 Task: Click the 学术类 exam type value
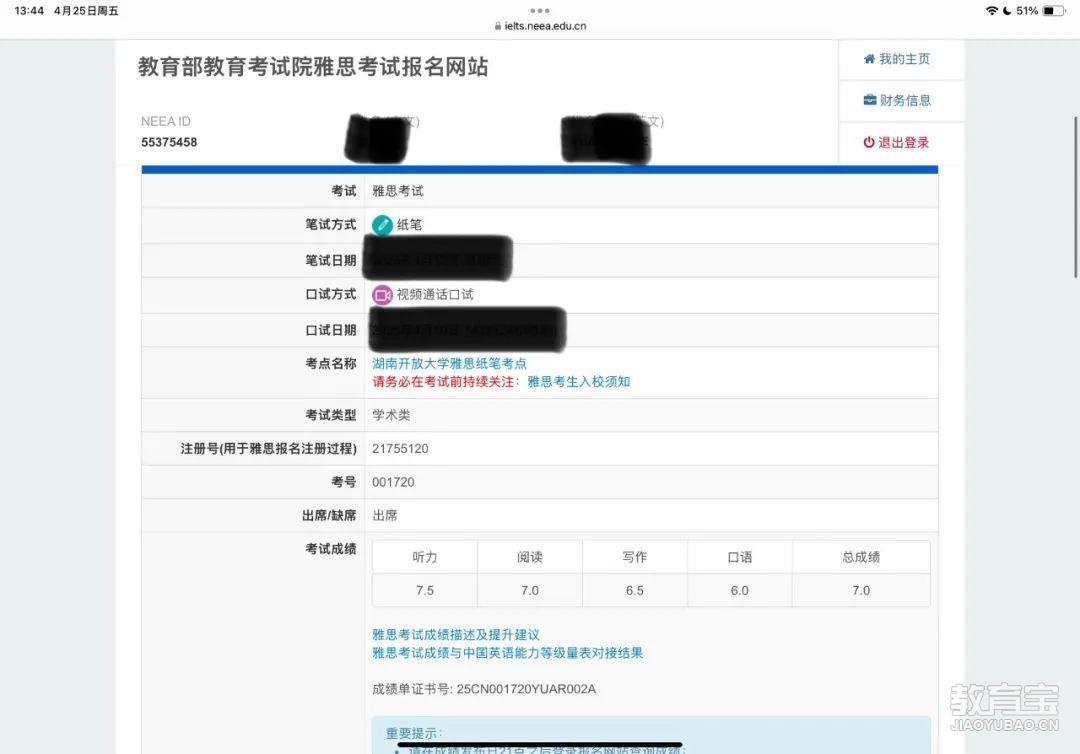(x=391, y=415)
